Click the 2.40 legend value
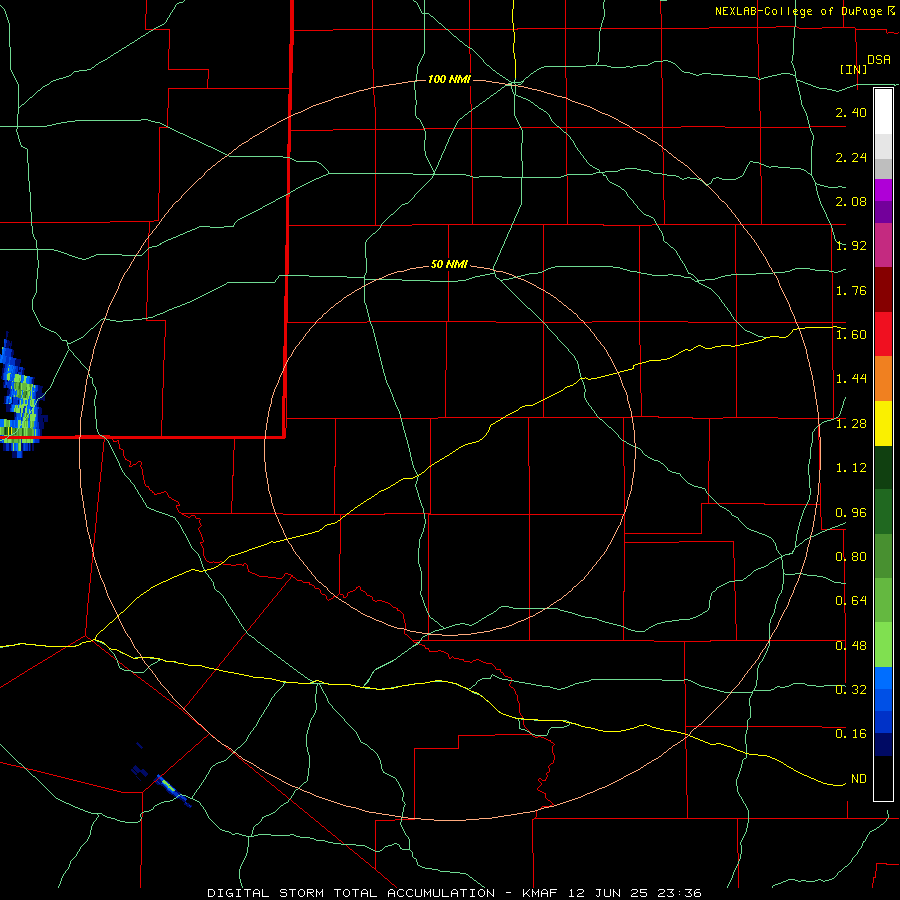 coord(851,112)
